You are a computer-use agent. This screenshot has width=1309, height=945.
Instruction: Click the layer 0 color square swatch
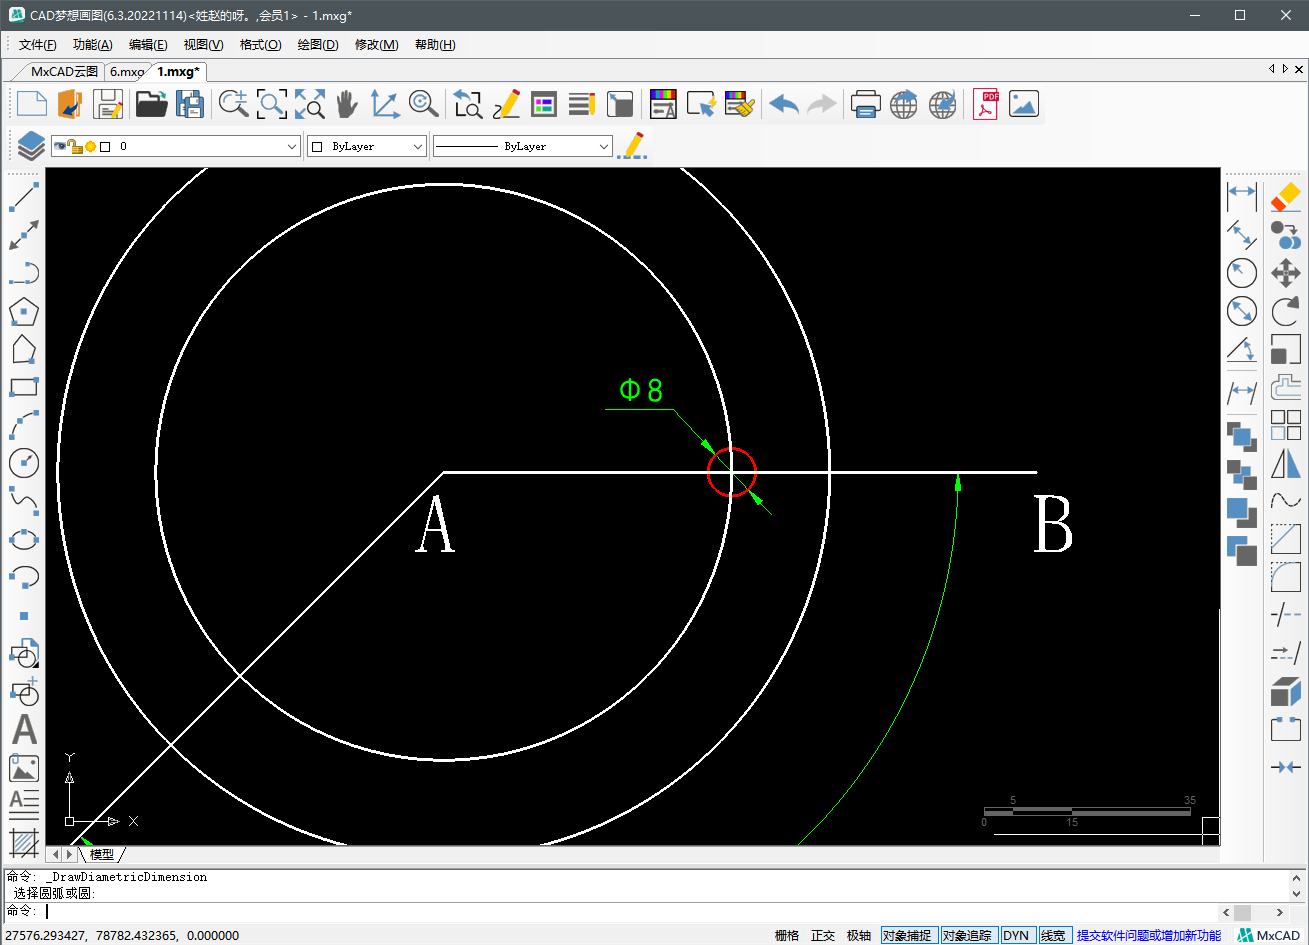click(x=105, y=146)
